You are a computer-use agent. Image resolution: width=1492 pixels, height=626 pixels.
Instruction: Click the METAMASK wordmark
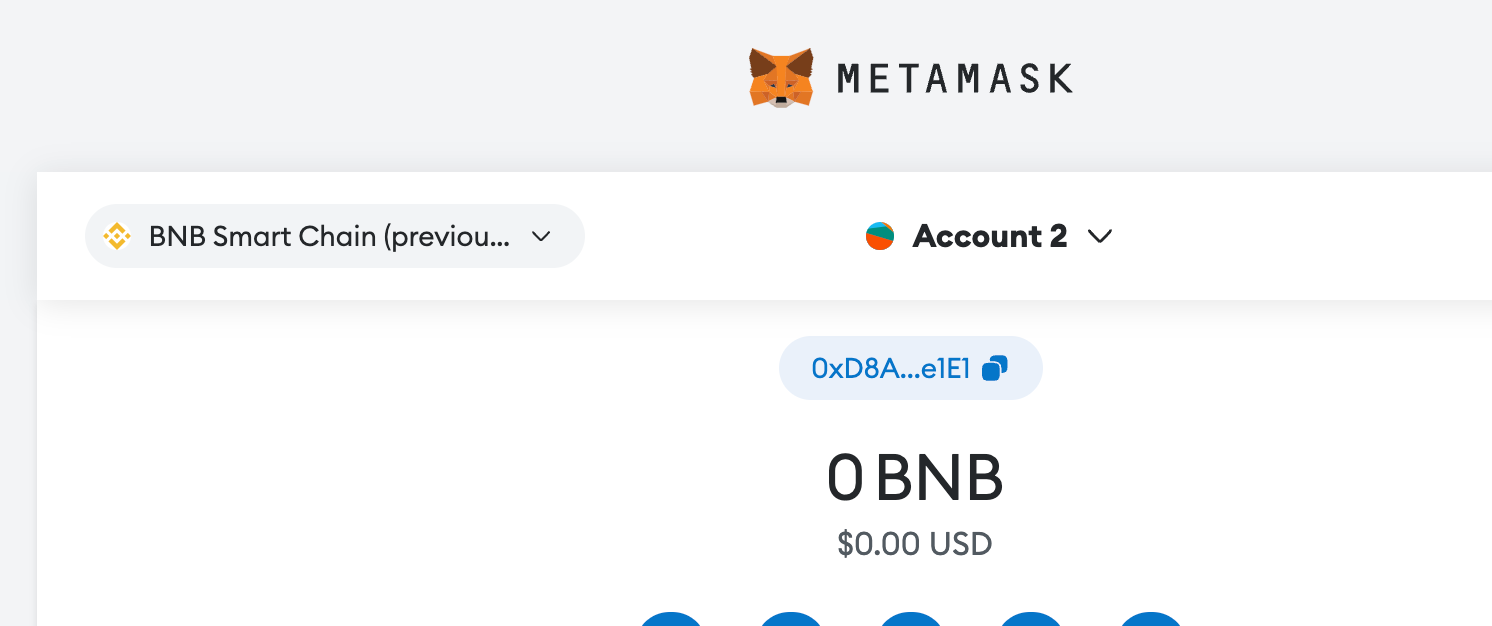tap(953, 77)
